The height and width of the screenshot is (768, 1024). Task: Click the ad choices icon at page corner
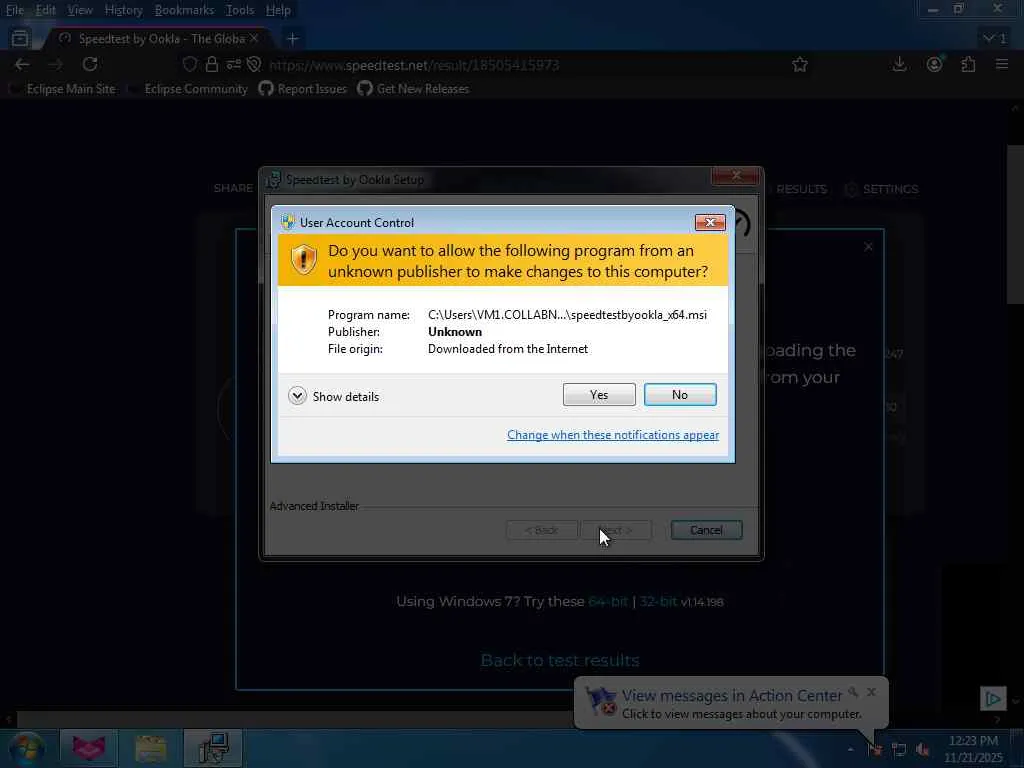[993, 699]
